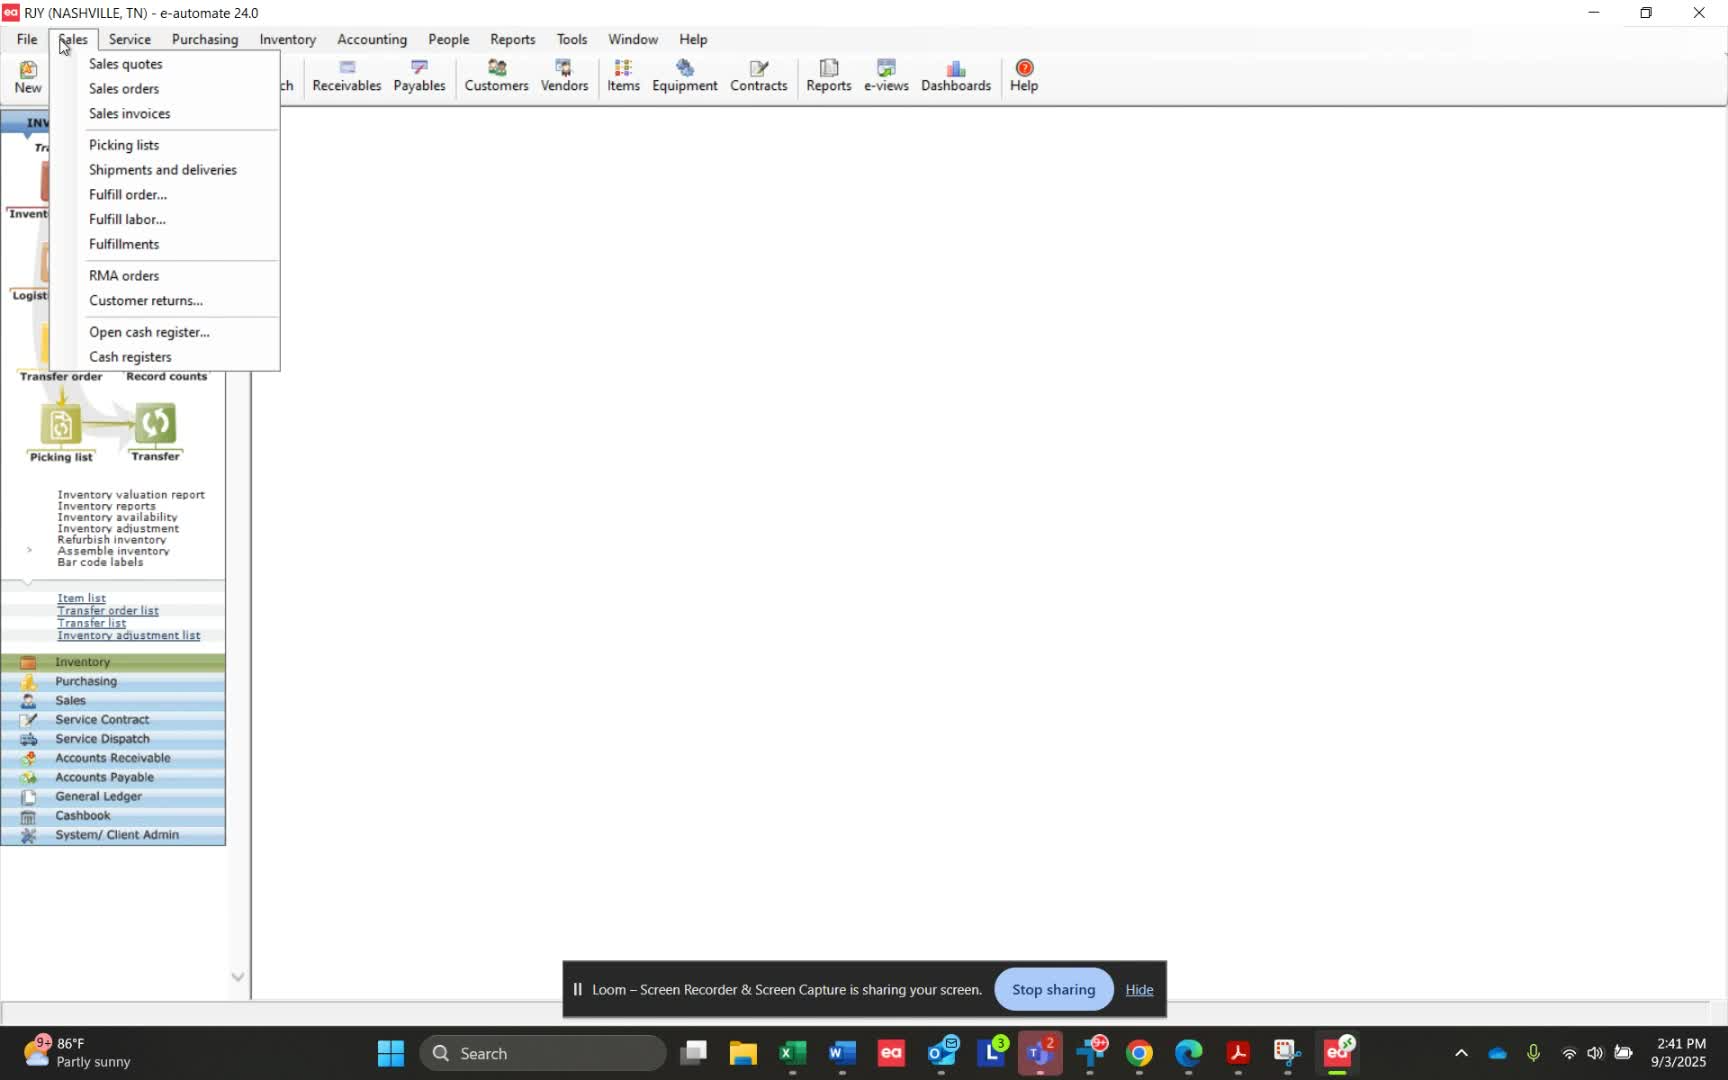Viewport: 1728px width, 1080px height.
Task: Open the Transfer list link
Action: [x=91, y=623]
